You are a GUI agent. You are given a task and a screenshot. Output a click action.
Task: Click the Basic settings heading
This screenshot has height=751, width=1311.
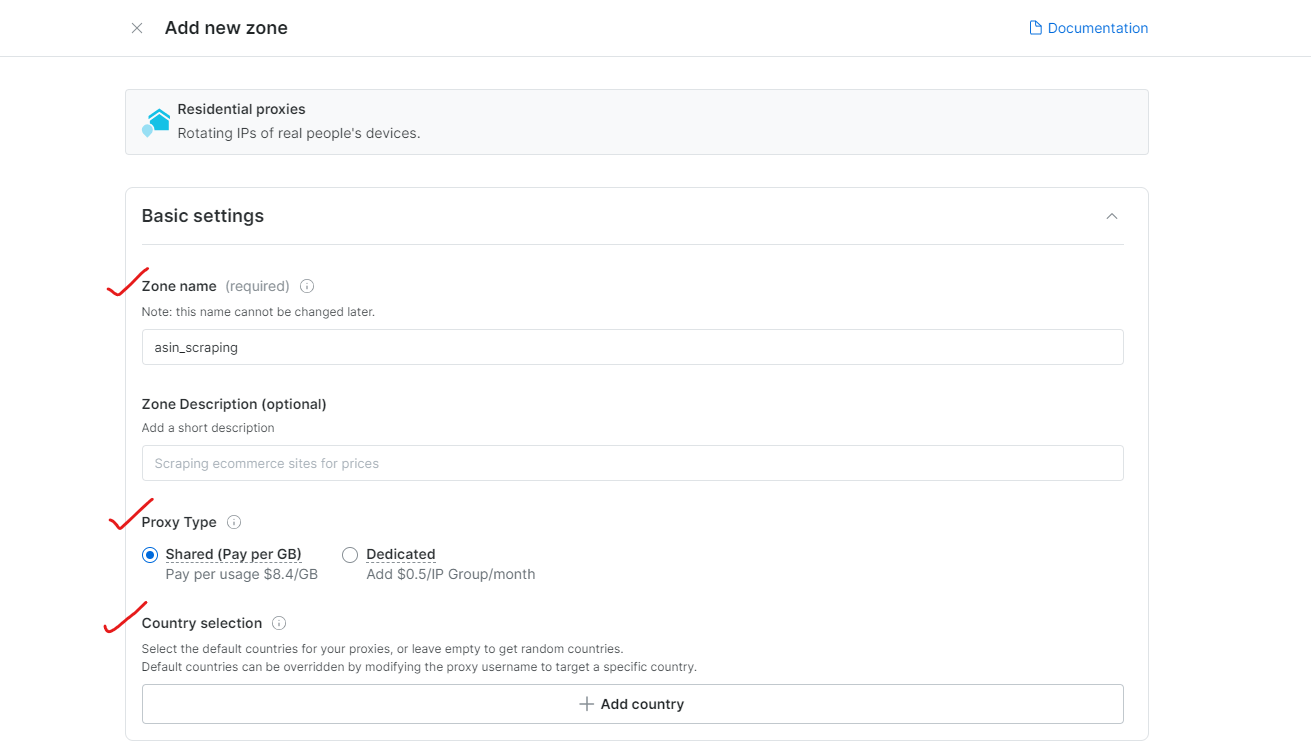203,216
